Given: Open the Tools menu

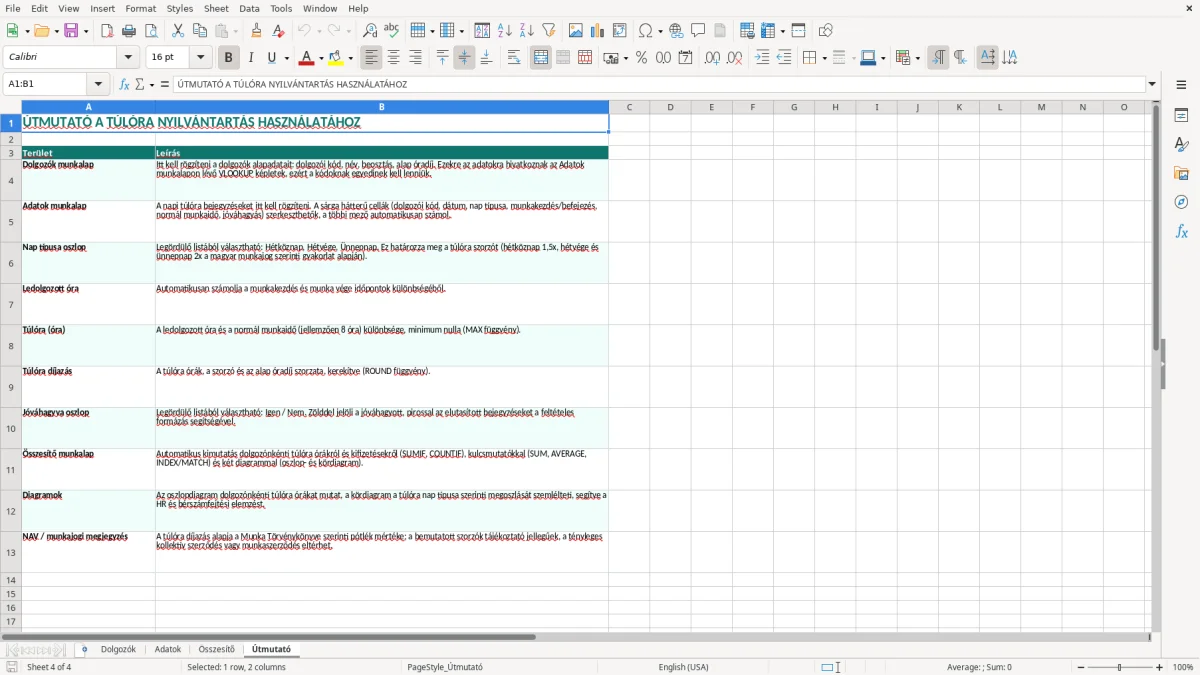Looking at the screenshot, I should click(281, 8).
